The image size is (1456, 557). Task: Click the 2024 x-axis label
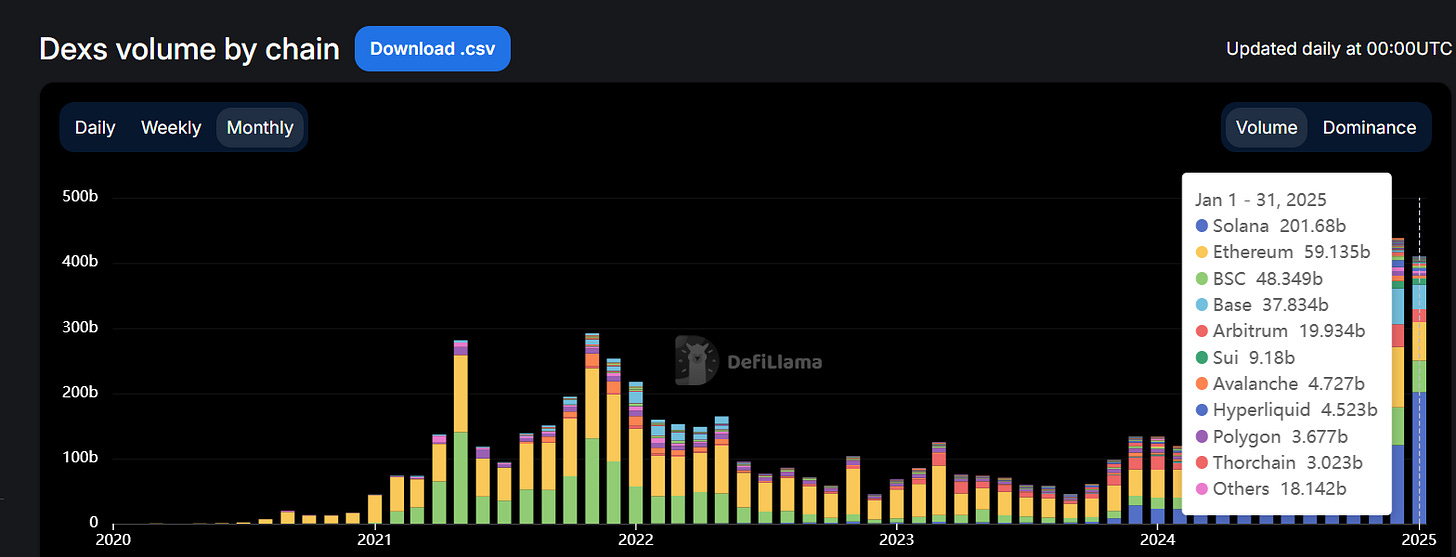(x=1158, y=541)
